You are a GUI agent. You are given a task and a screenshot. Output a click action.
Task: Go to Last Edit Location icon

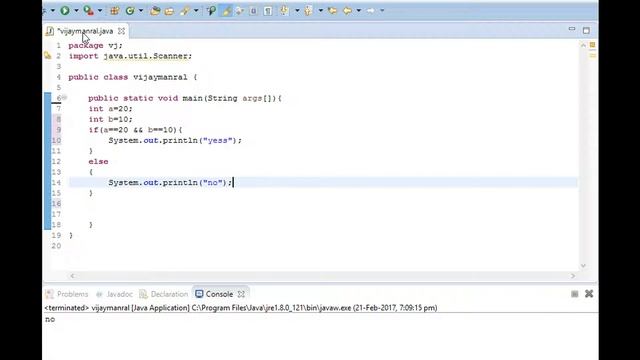tap(333, 11)
